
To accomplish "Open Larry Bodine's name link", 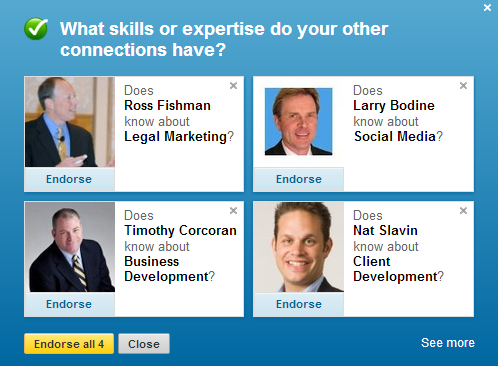I will (x=394, y=105).
